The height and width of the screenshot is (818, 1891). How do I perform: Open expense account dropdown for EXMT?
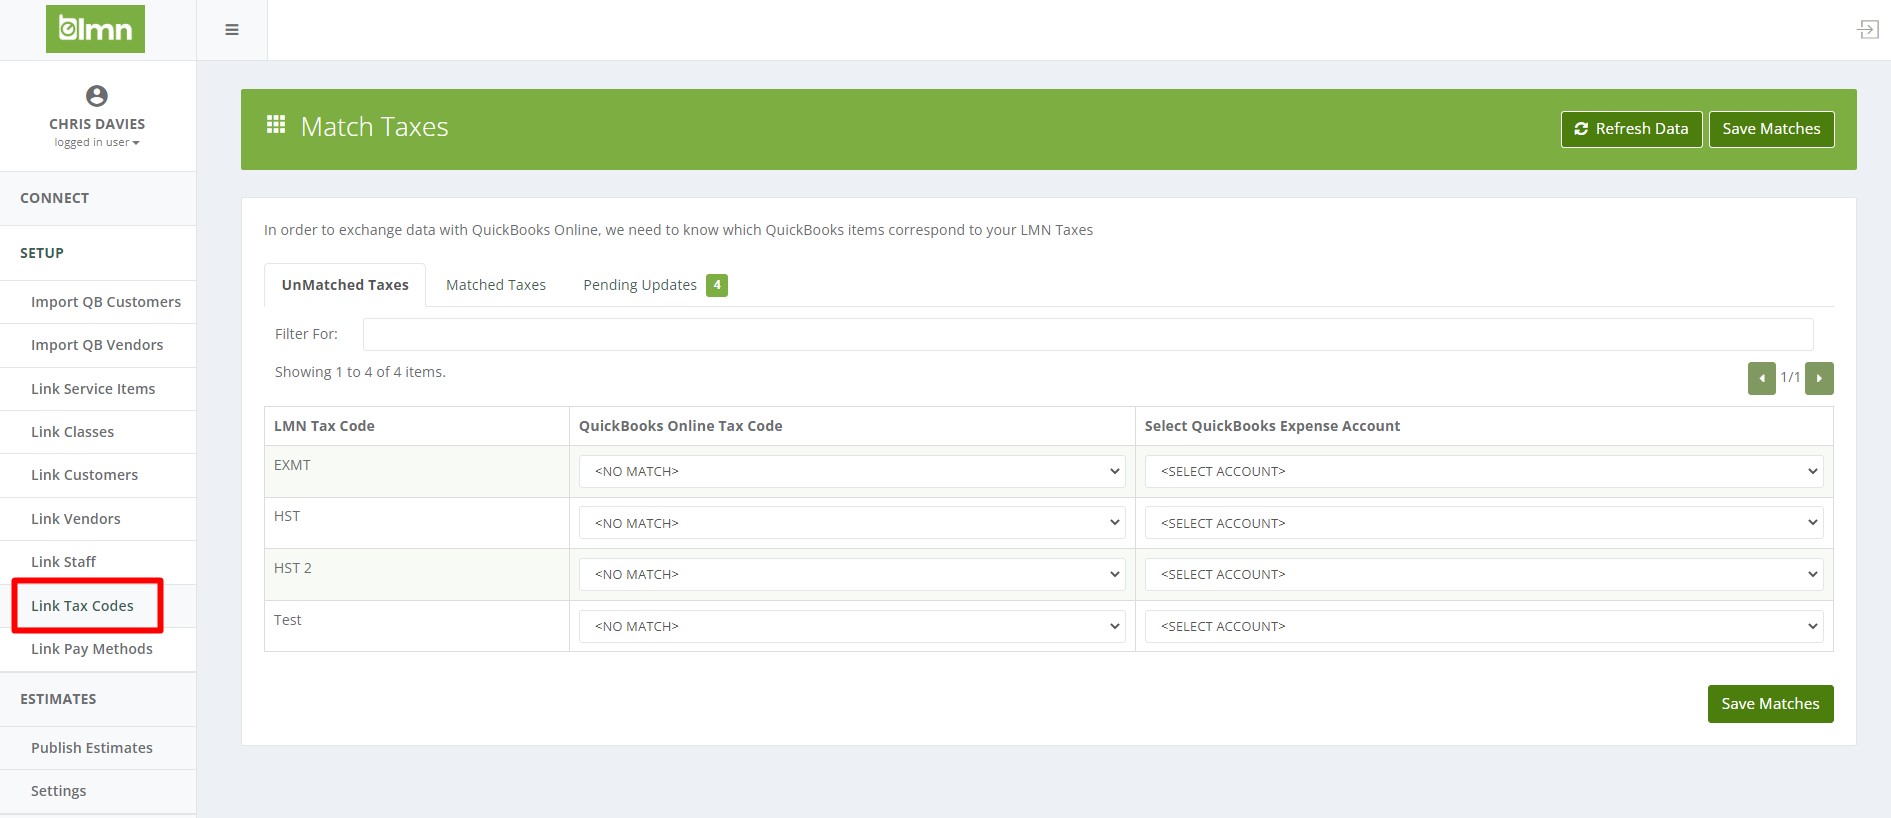[1484, 471]
